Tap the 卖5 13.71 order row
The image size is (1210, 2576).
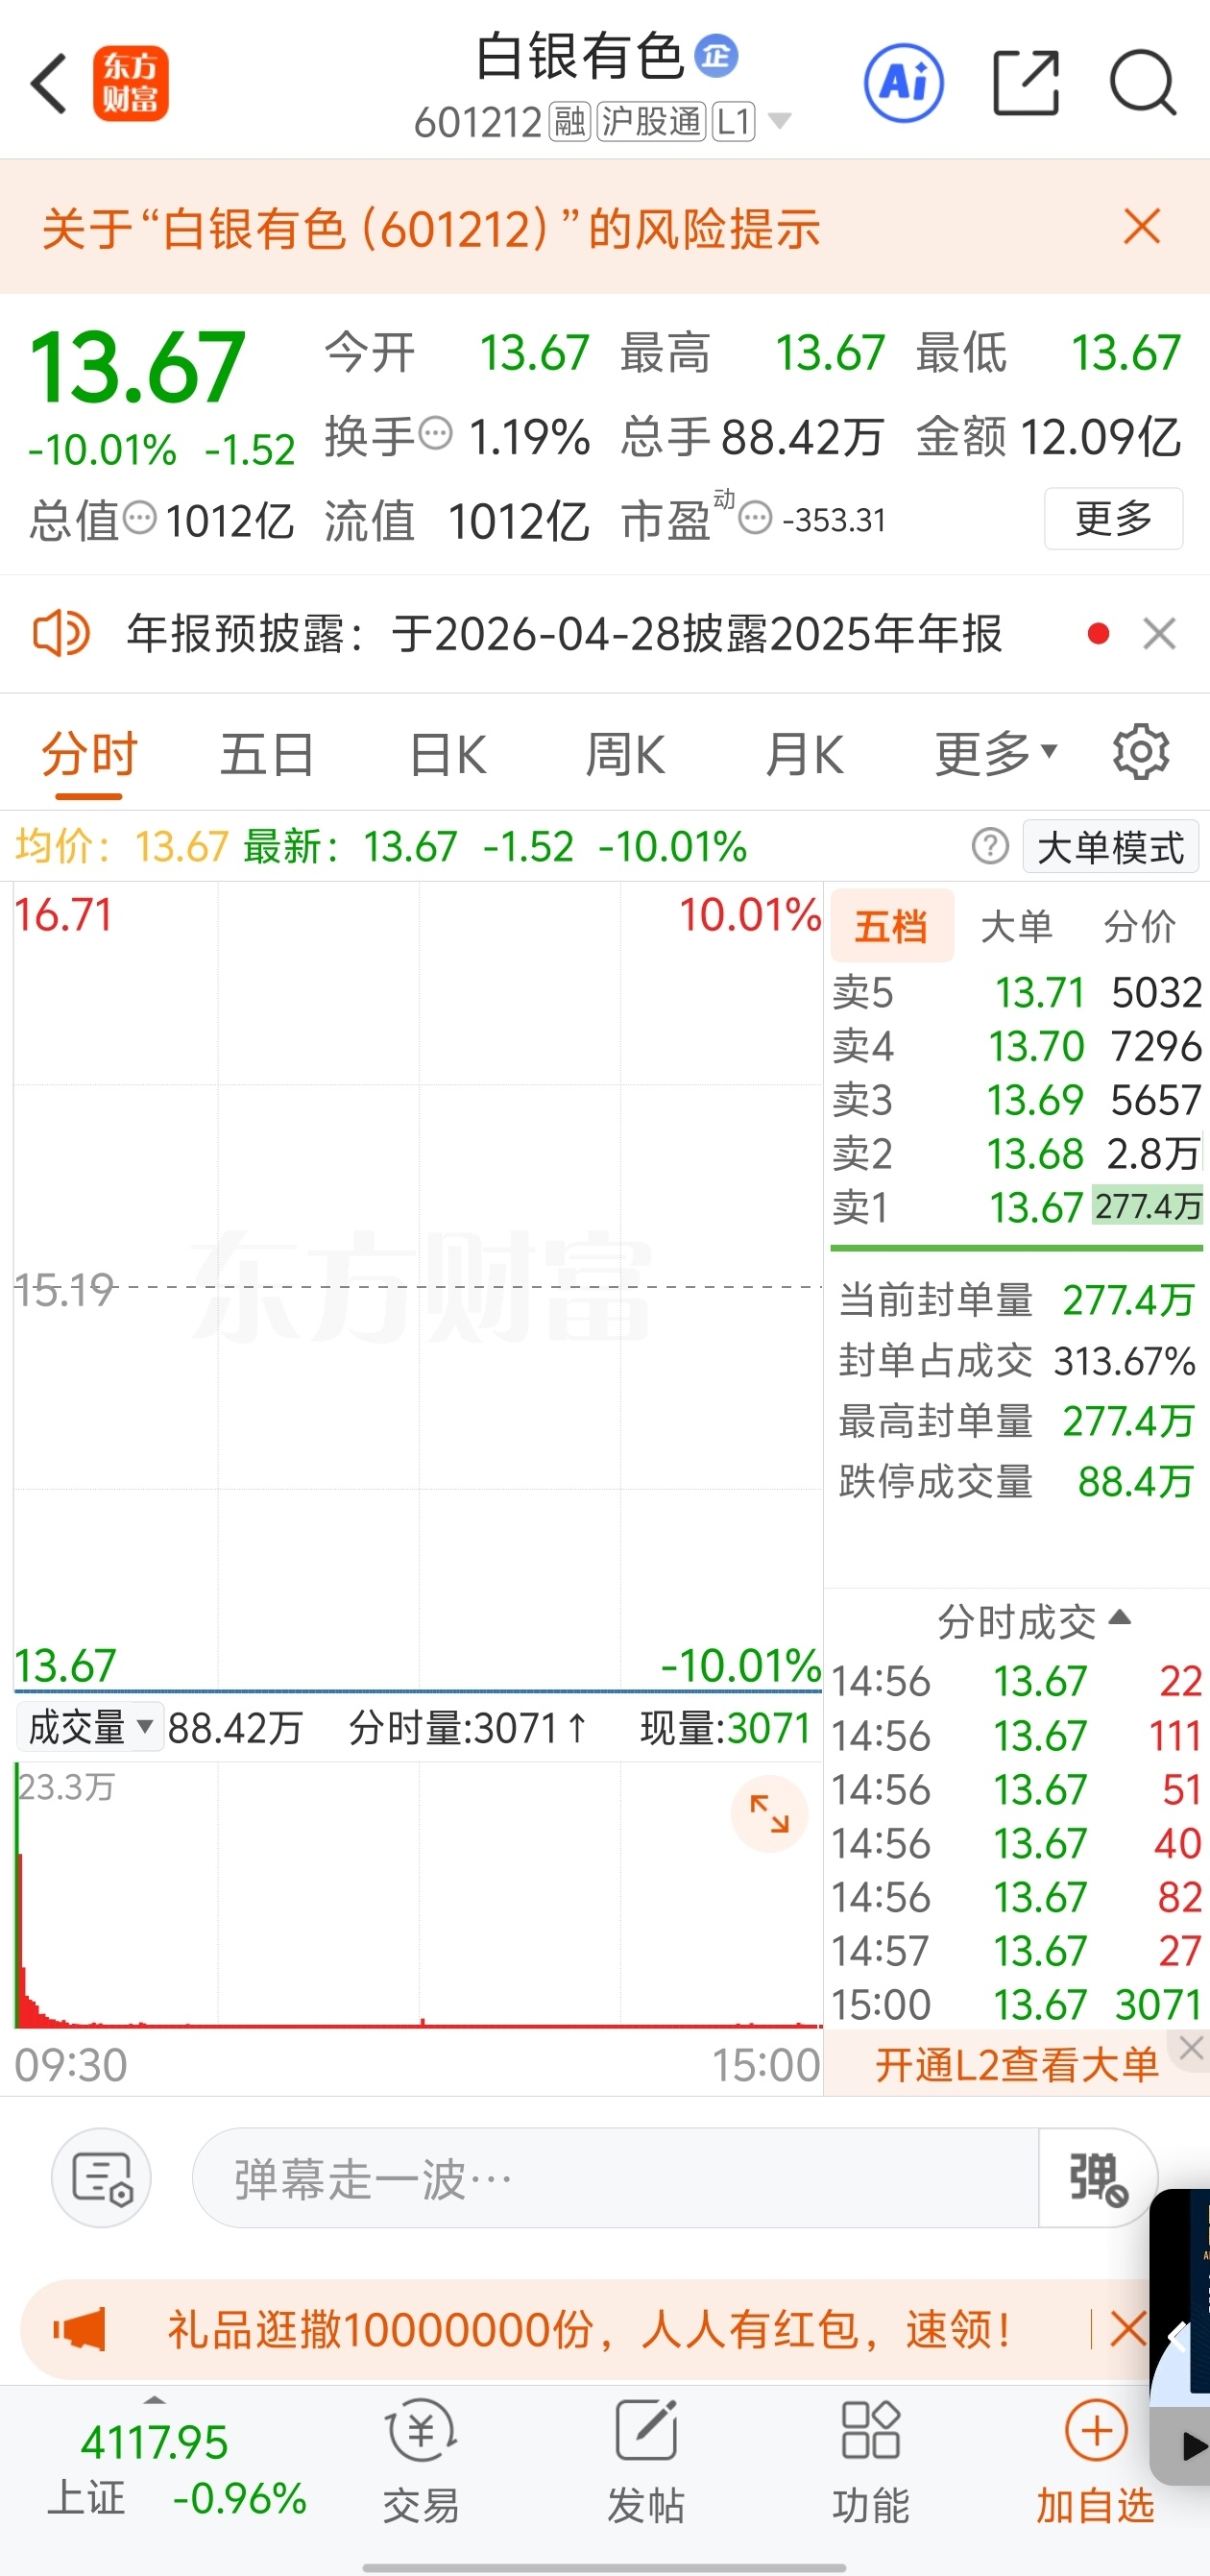[x=1016, y=992]
